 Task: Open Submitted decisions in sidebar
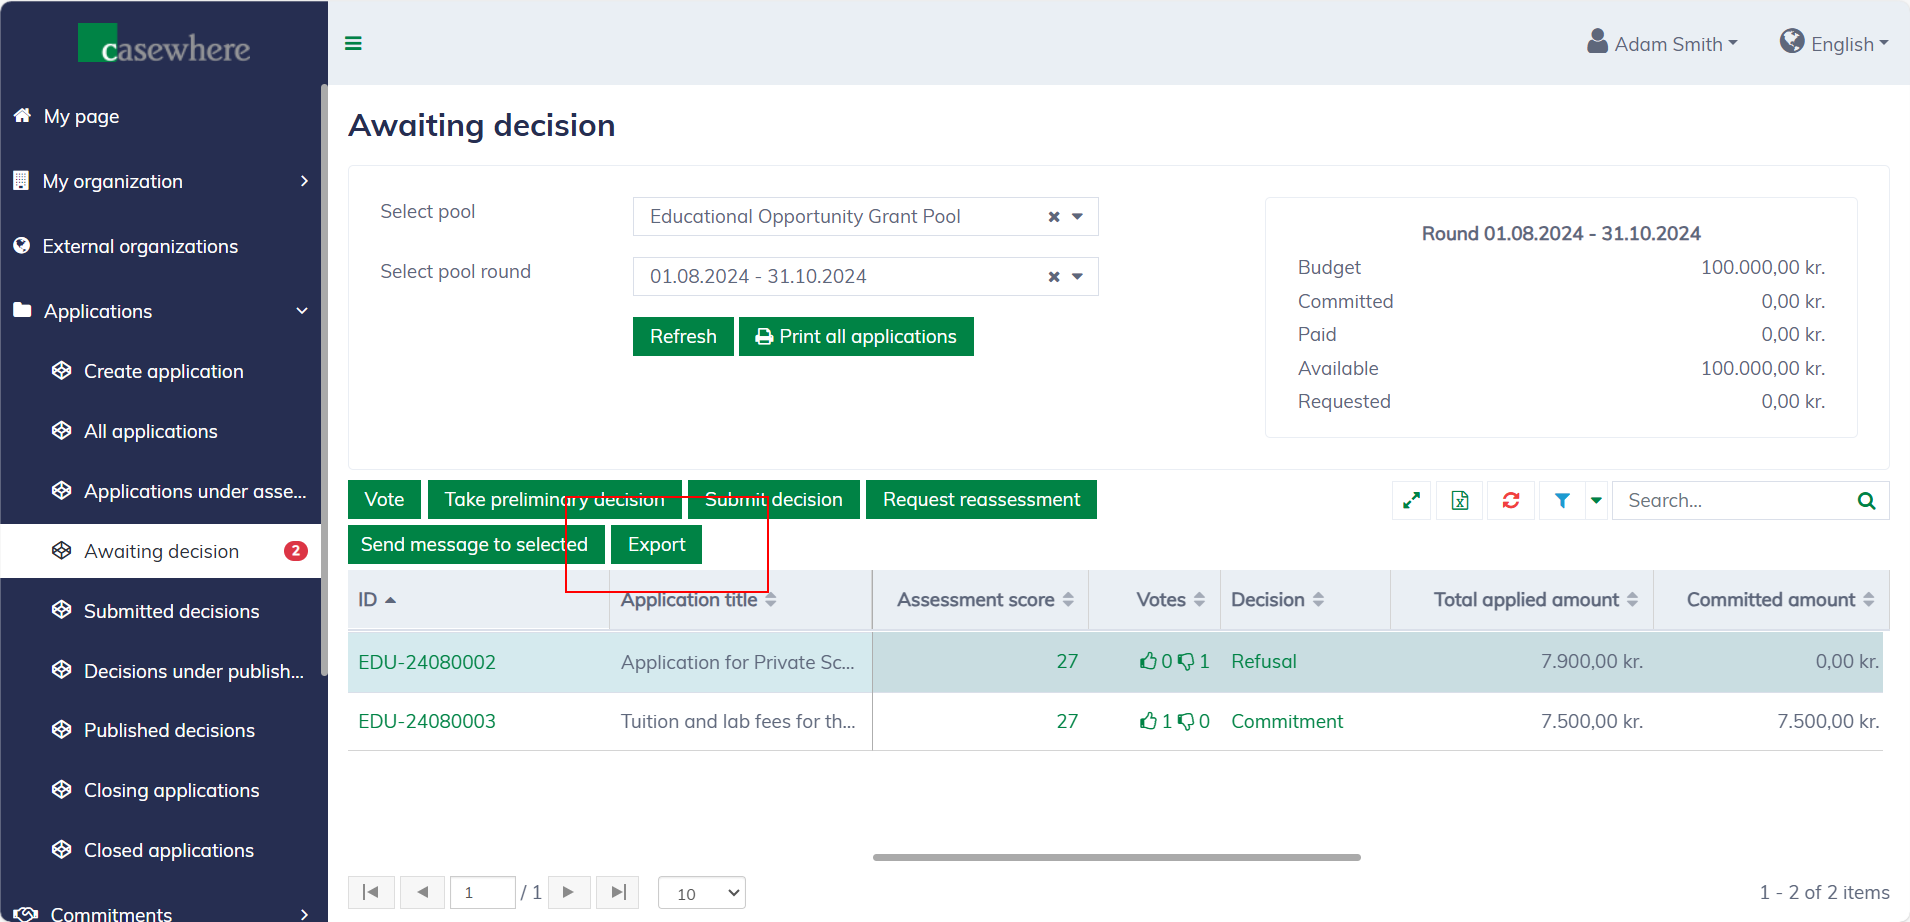tap(171, 611)
